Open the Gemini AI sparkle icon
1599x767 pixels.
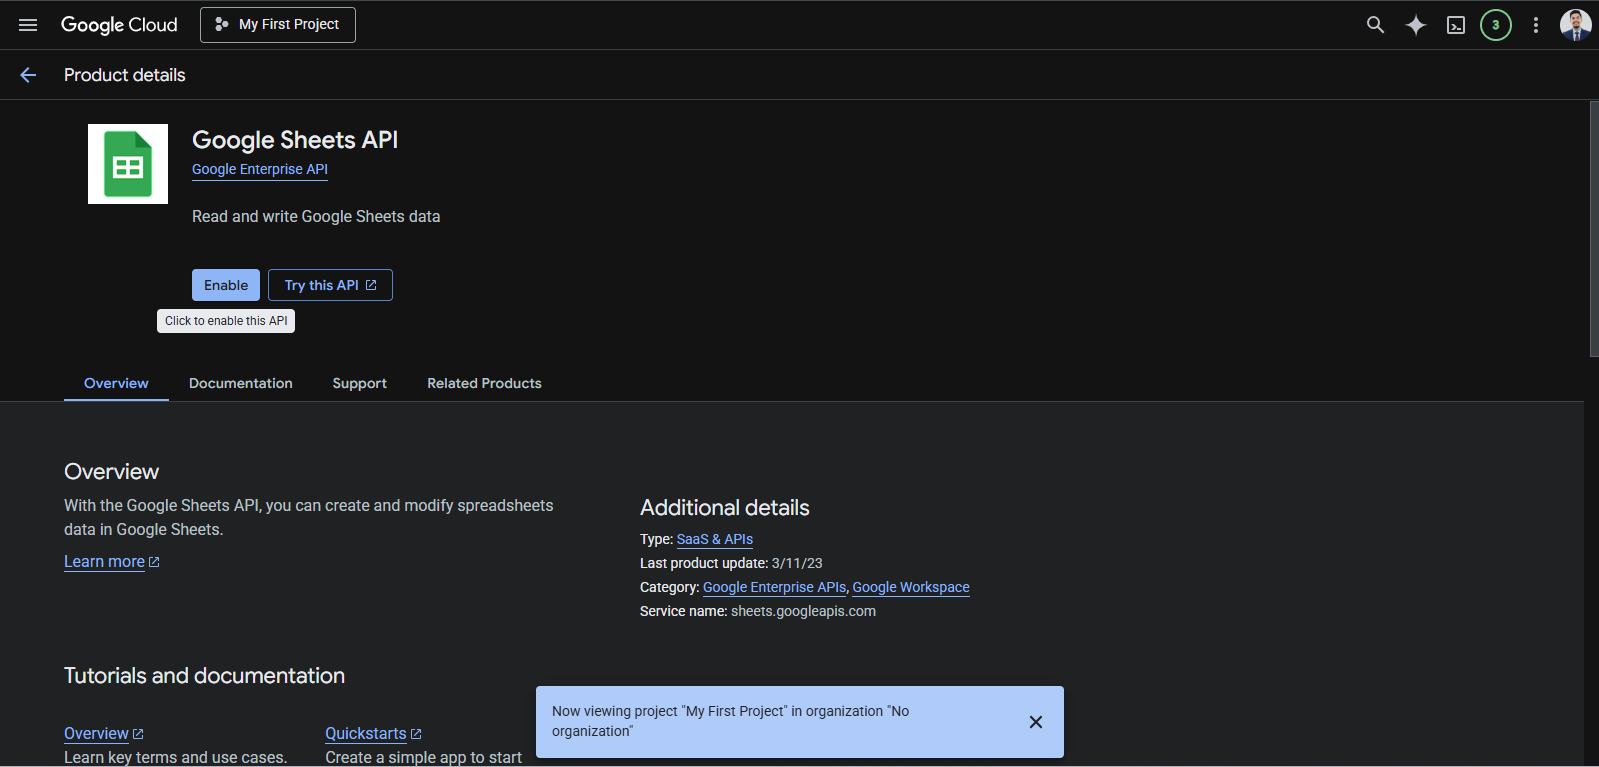tap(1416, 25)
